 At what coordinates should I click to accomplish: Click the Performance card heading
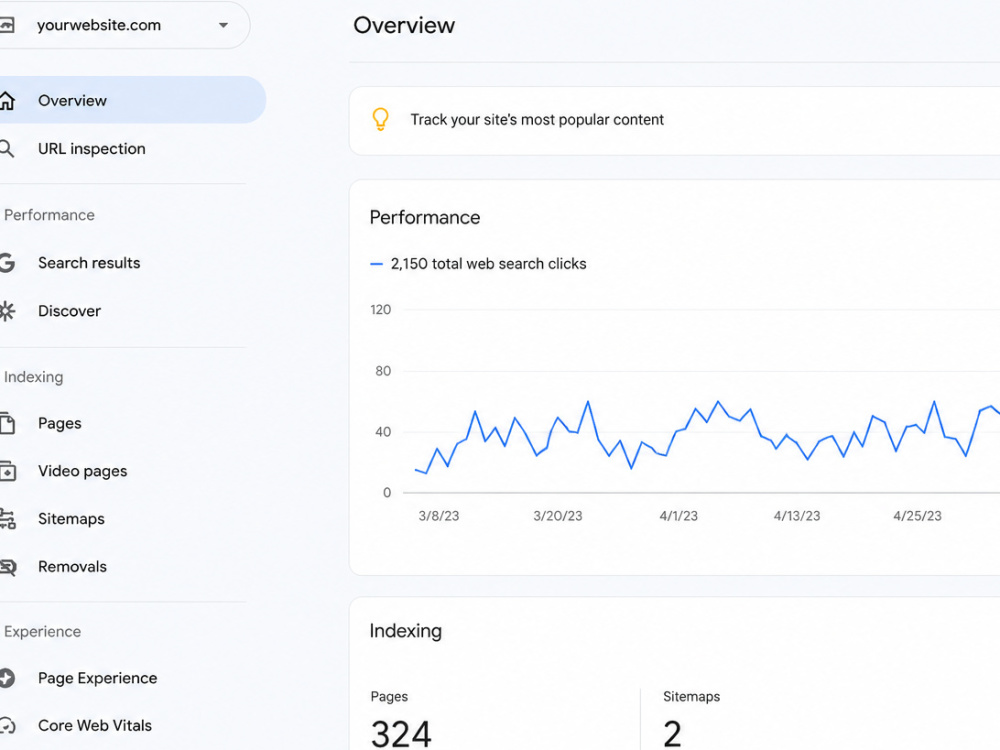[425, 217]
